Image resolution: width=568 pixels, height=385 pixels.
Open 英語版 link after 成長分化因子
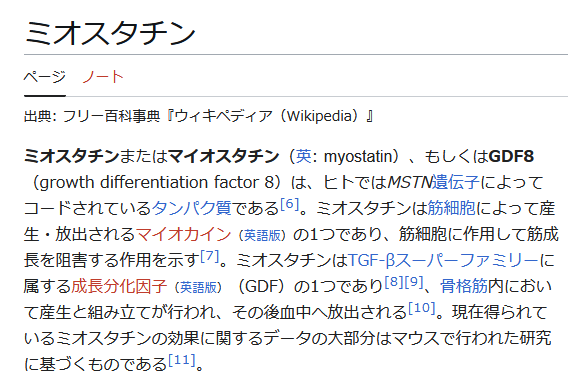(199, 288)
